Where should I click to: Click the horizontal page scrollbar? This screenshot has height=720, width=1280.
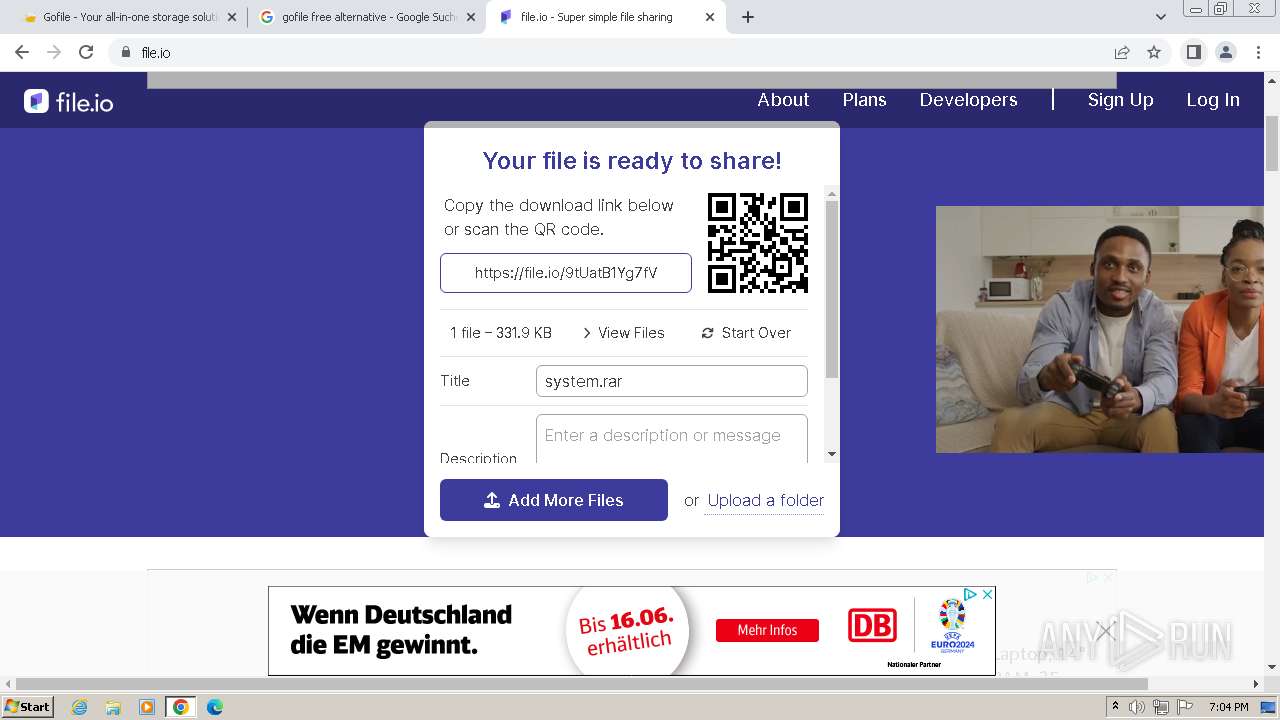(582, 684)
